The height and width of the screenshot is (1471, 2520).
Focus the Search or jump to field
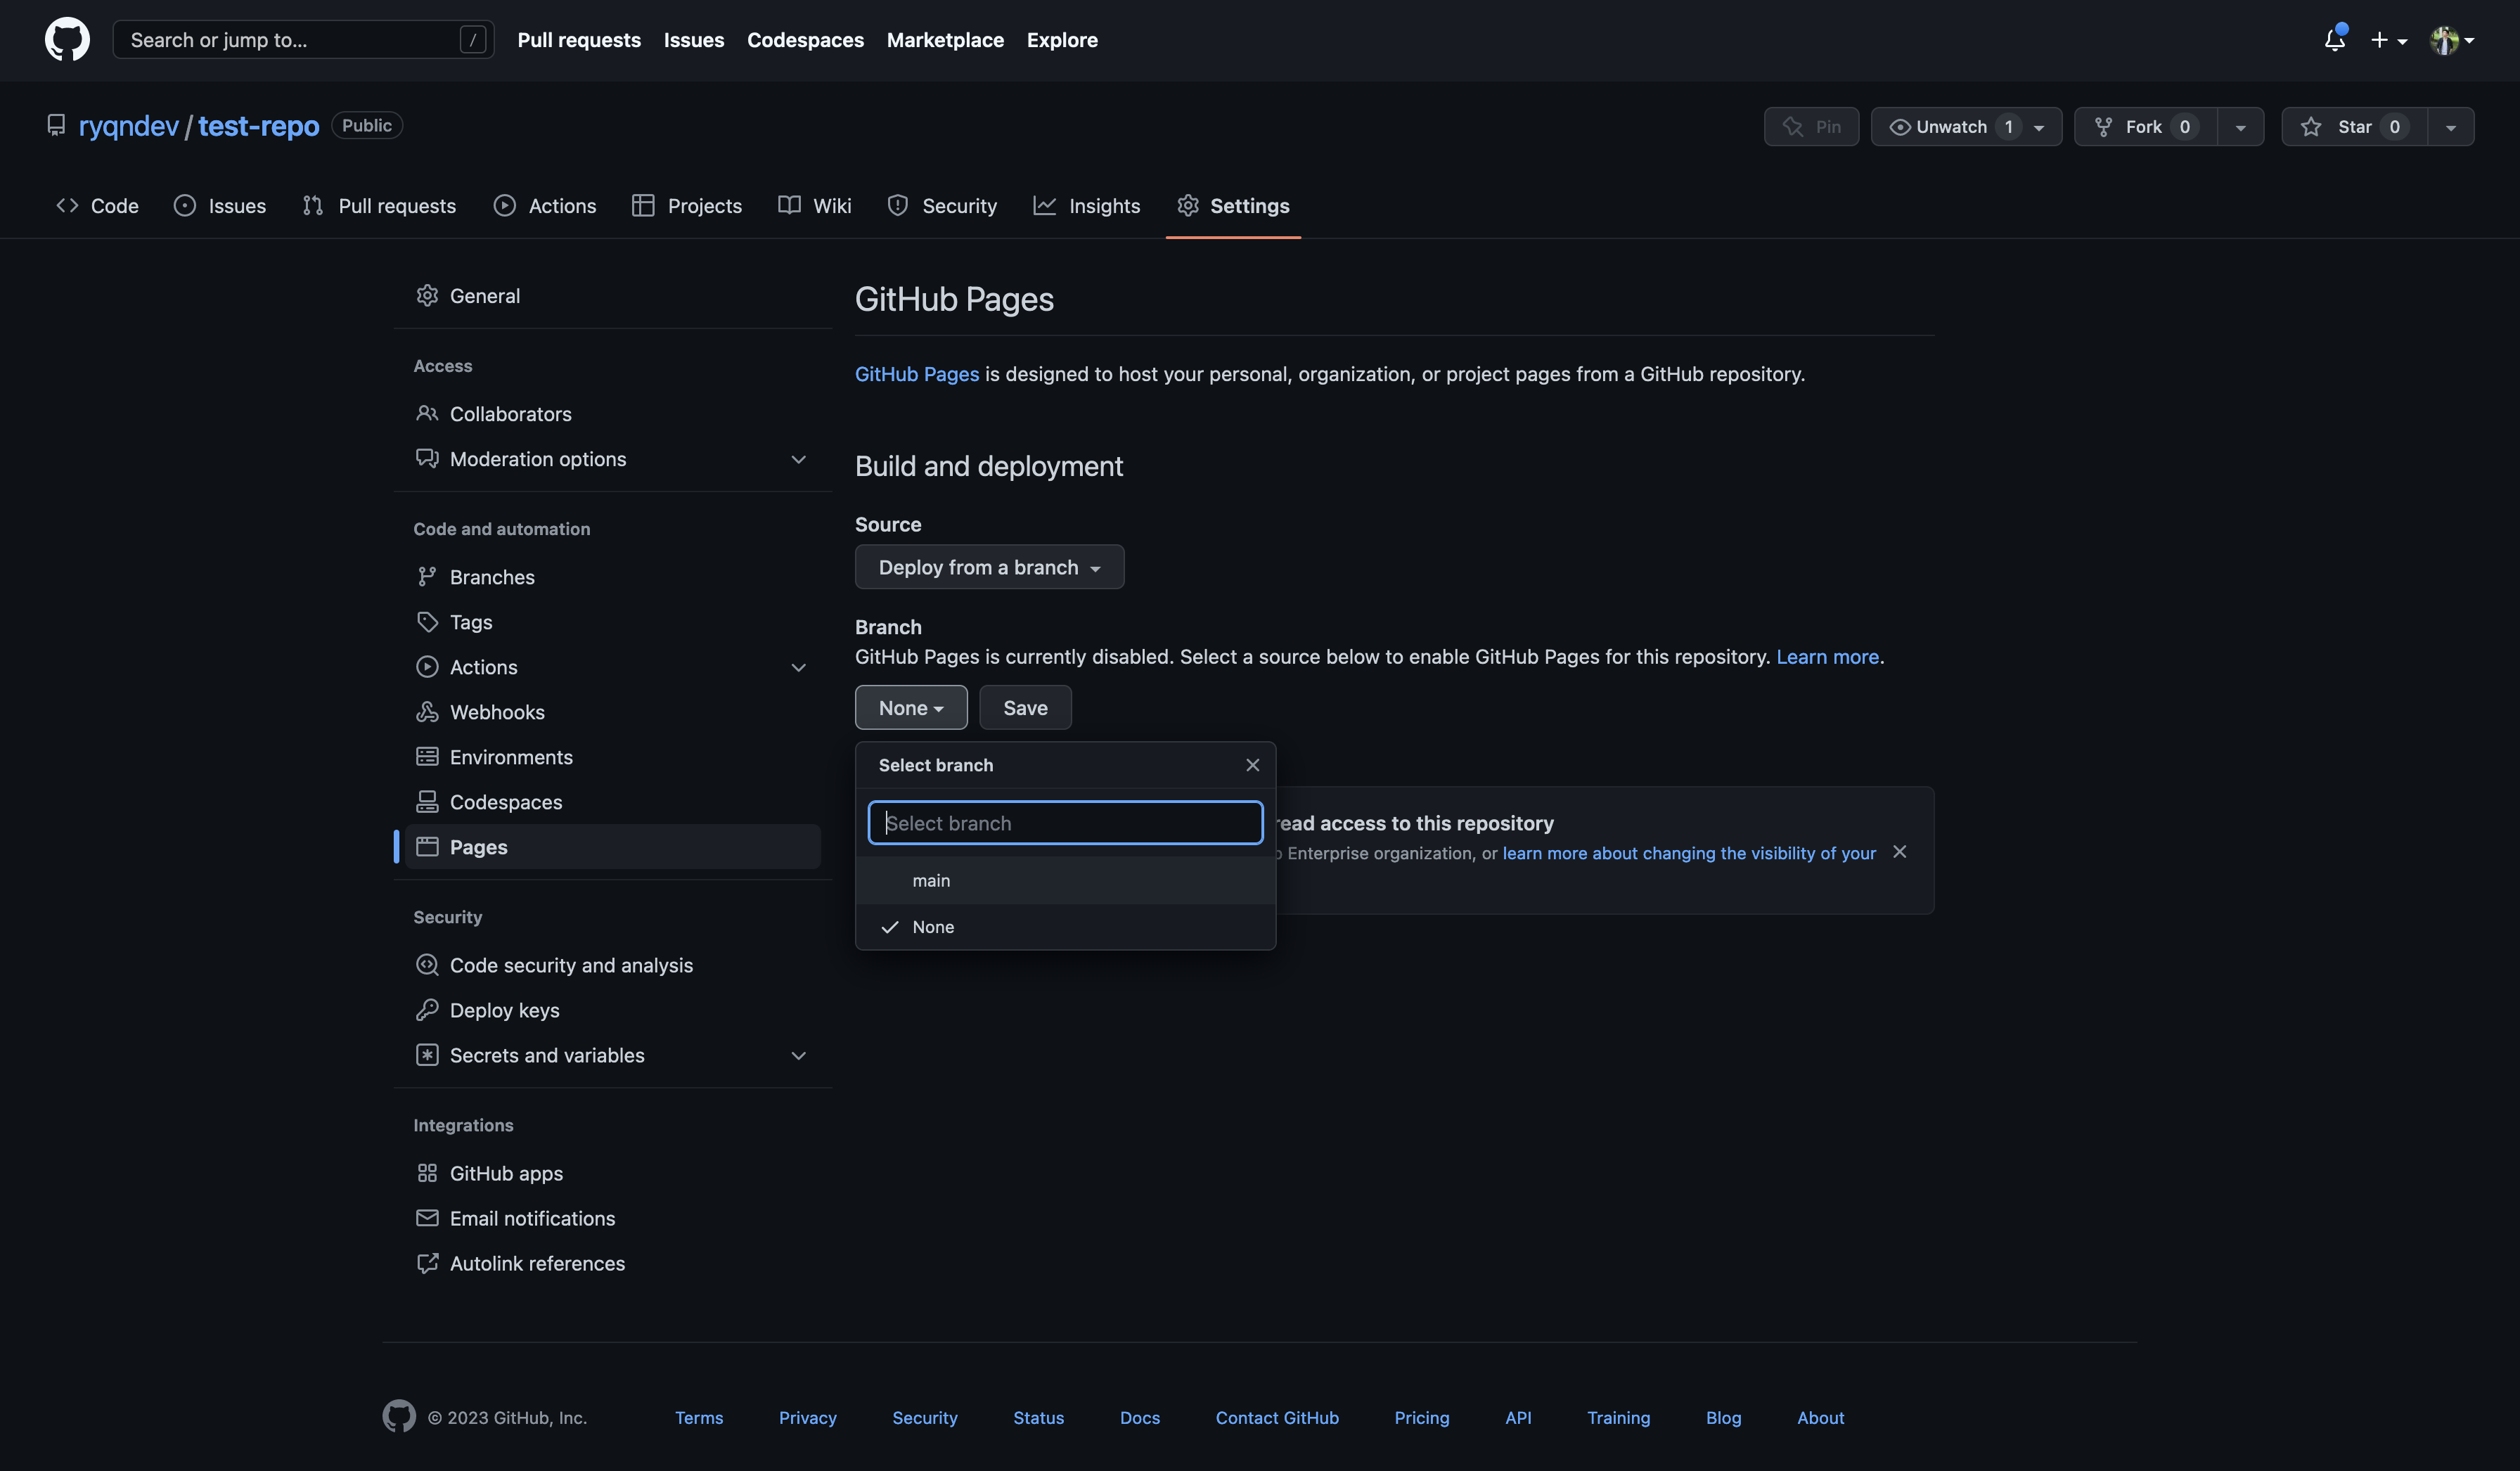(303, 40)
